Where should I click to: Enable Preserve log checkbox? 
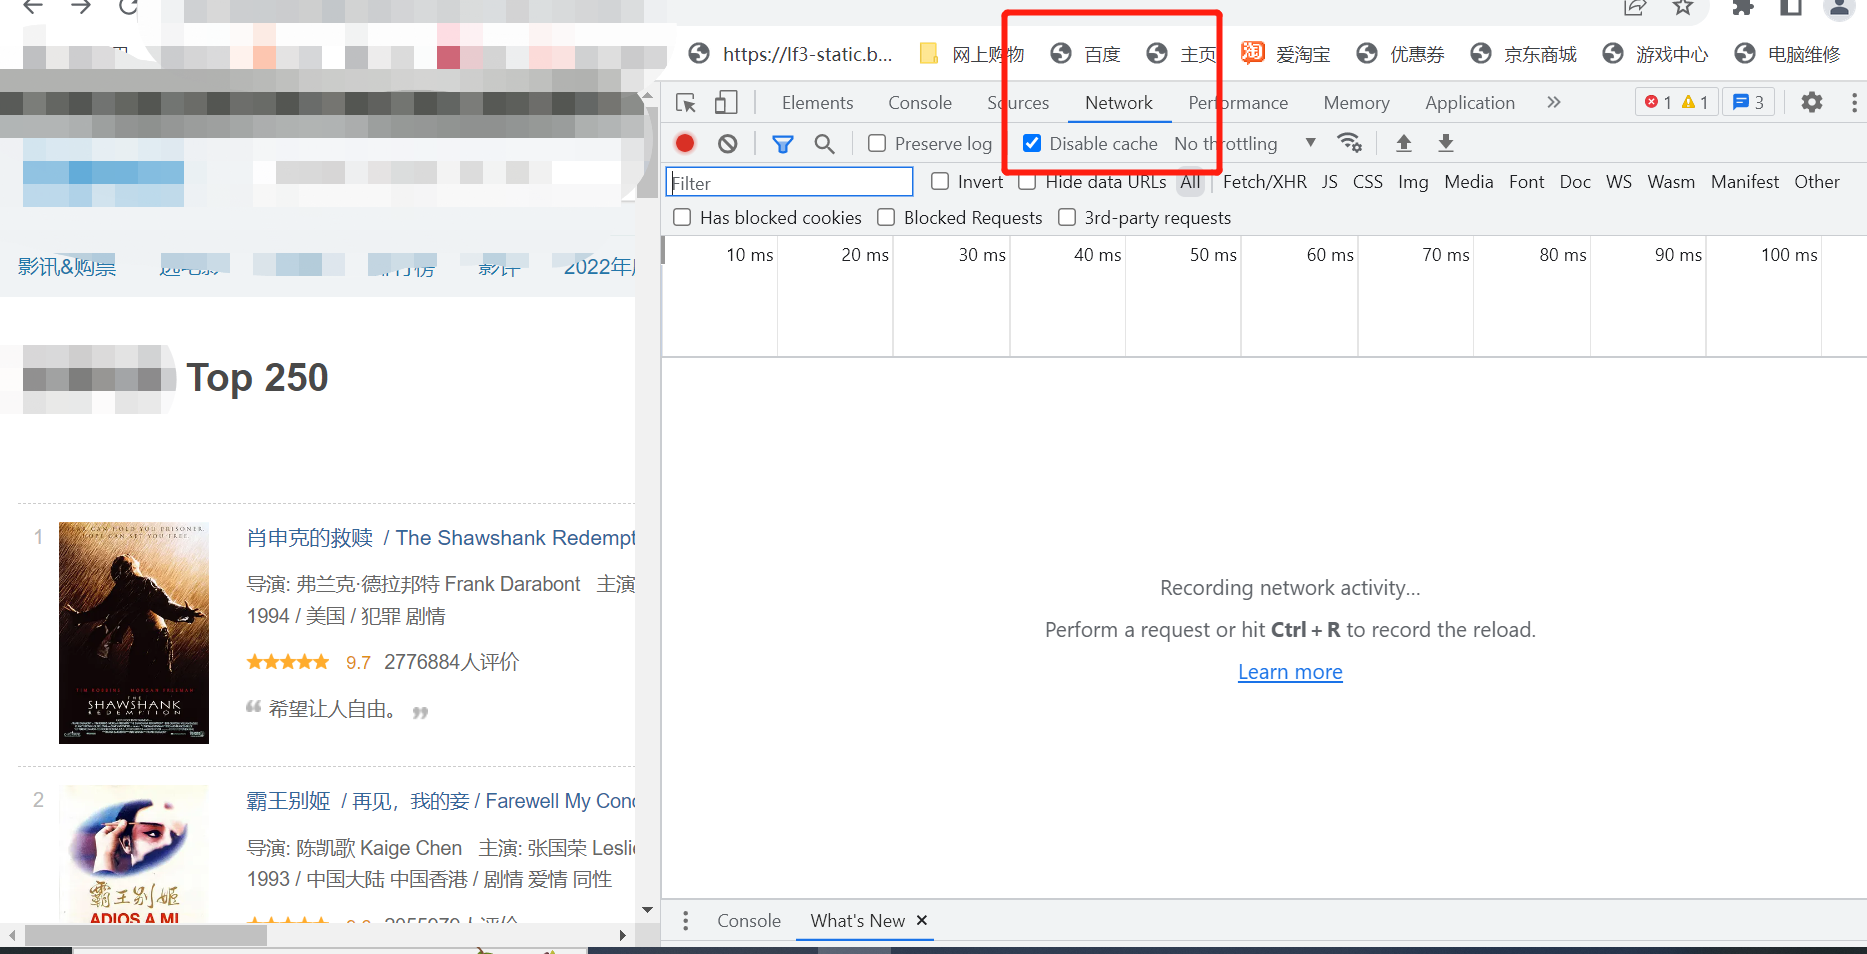(877, 143)
